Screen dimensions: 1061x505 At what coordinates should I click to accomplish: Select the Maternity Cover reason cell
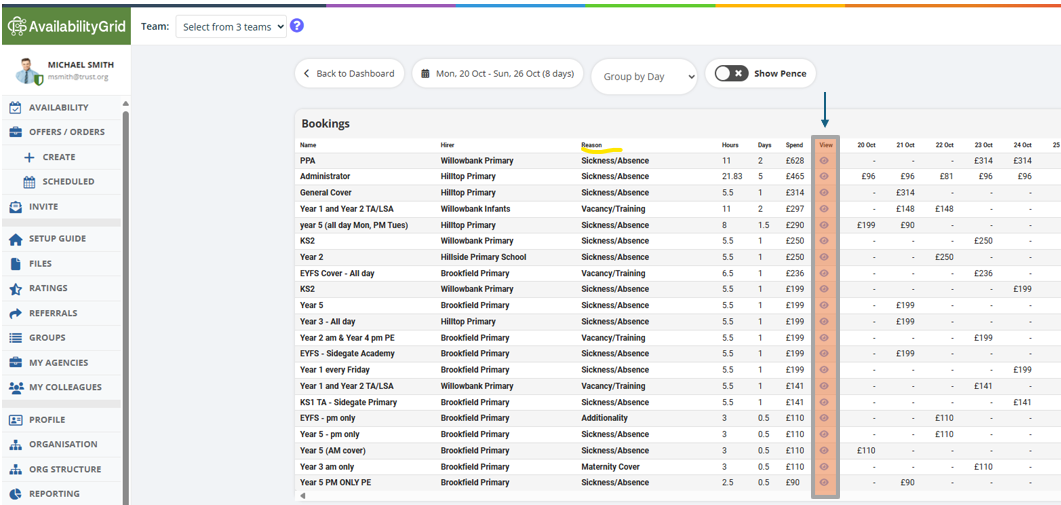click(610, 467)
